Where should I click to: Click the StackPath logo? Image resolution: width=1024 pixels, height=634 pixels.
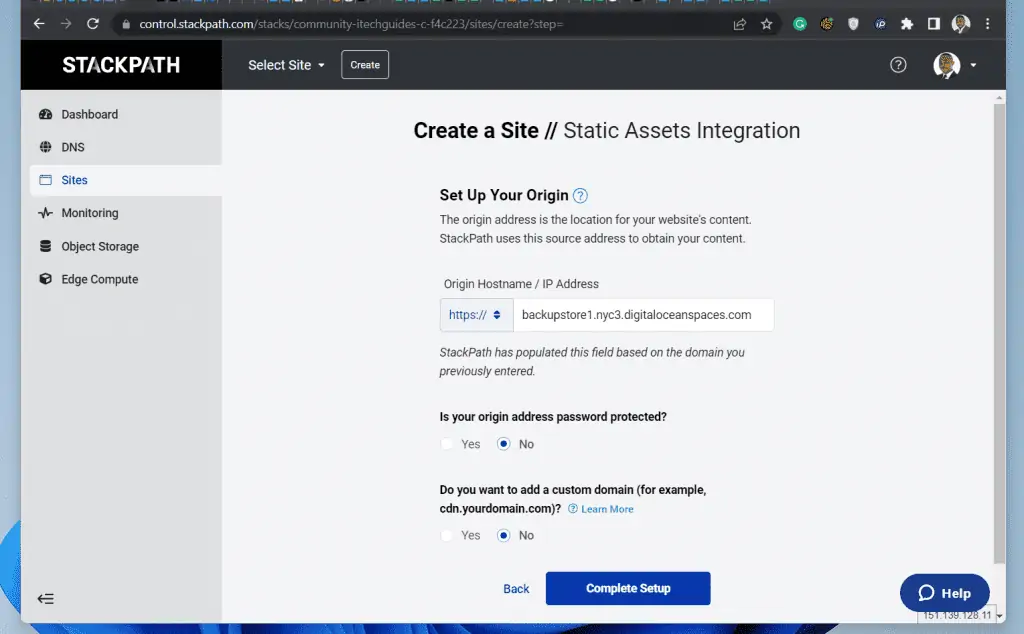(x=121, y=65)
